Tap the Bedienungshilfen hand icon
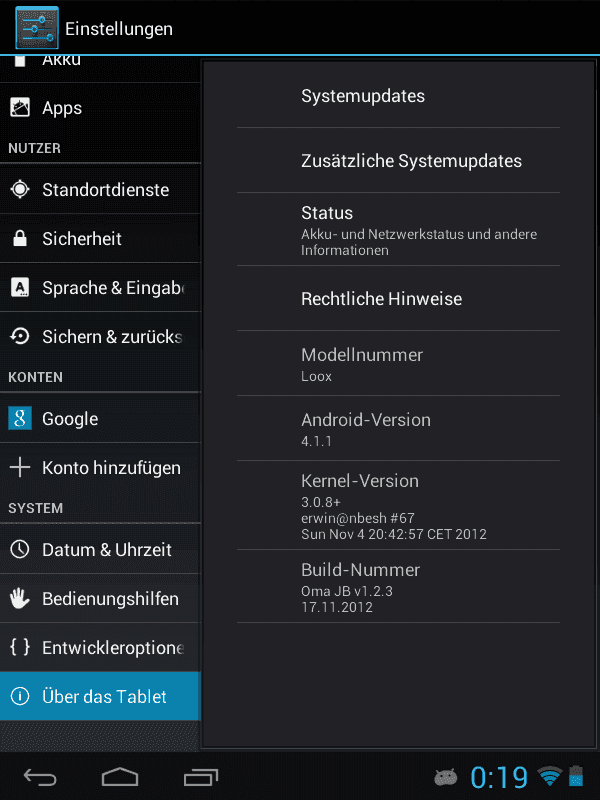The width and height of the screenshot is (600, 800). point(20,598)
